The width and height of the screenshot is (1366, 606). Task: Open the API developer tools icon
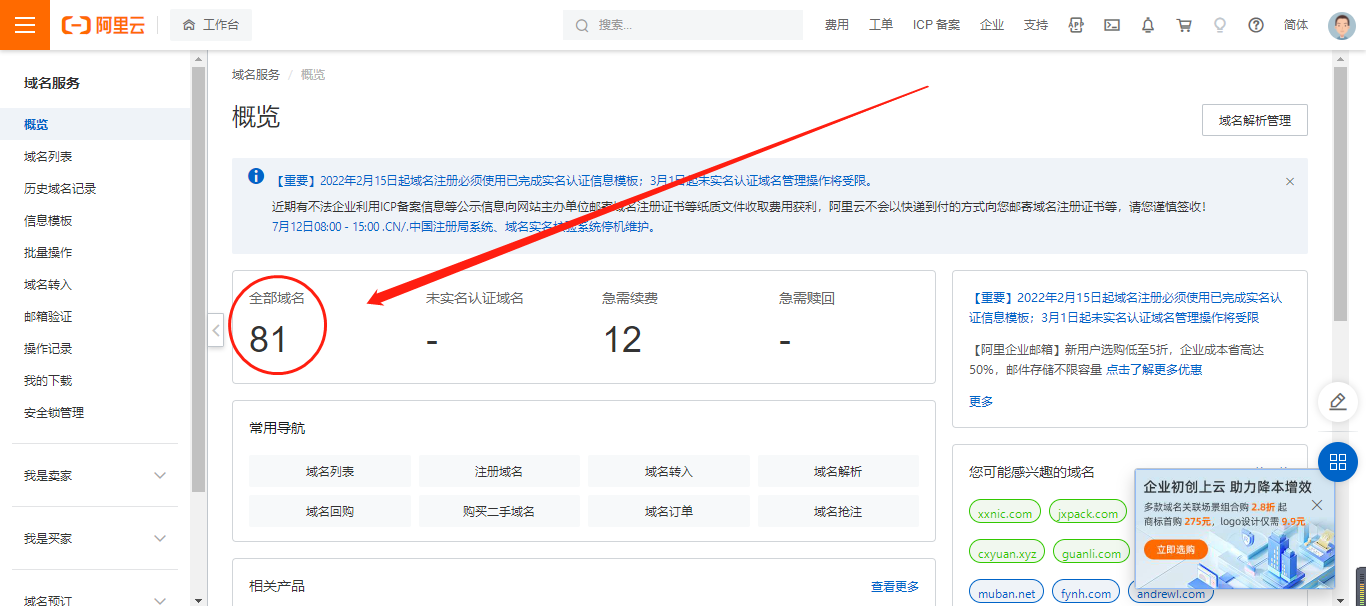pyautogui.click(x=1076, y=25)
